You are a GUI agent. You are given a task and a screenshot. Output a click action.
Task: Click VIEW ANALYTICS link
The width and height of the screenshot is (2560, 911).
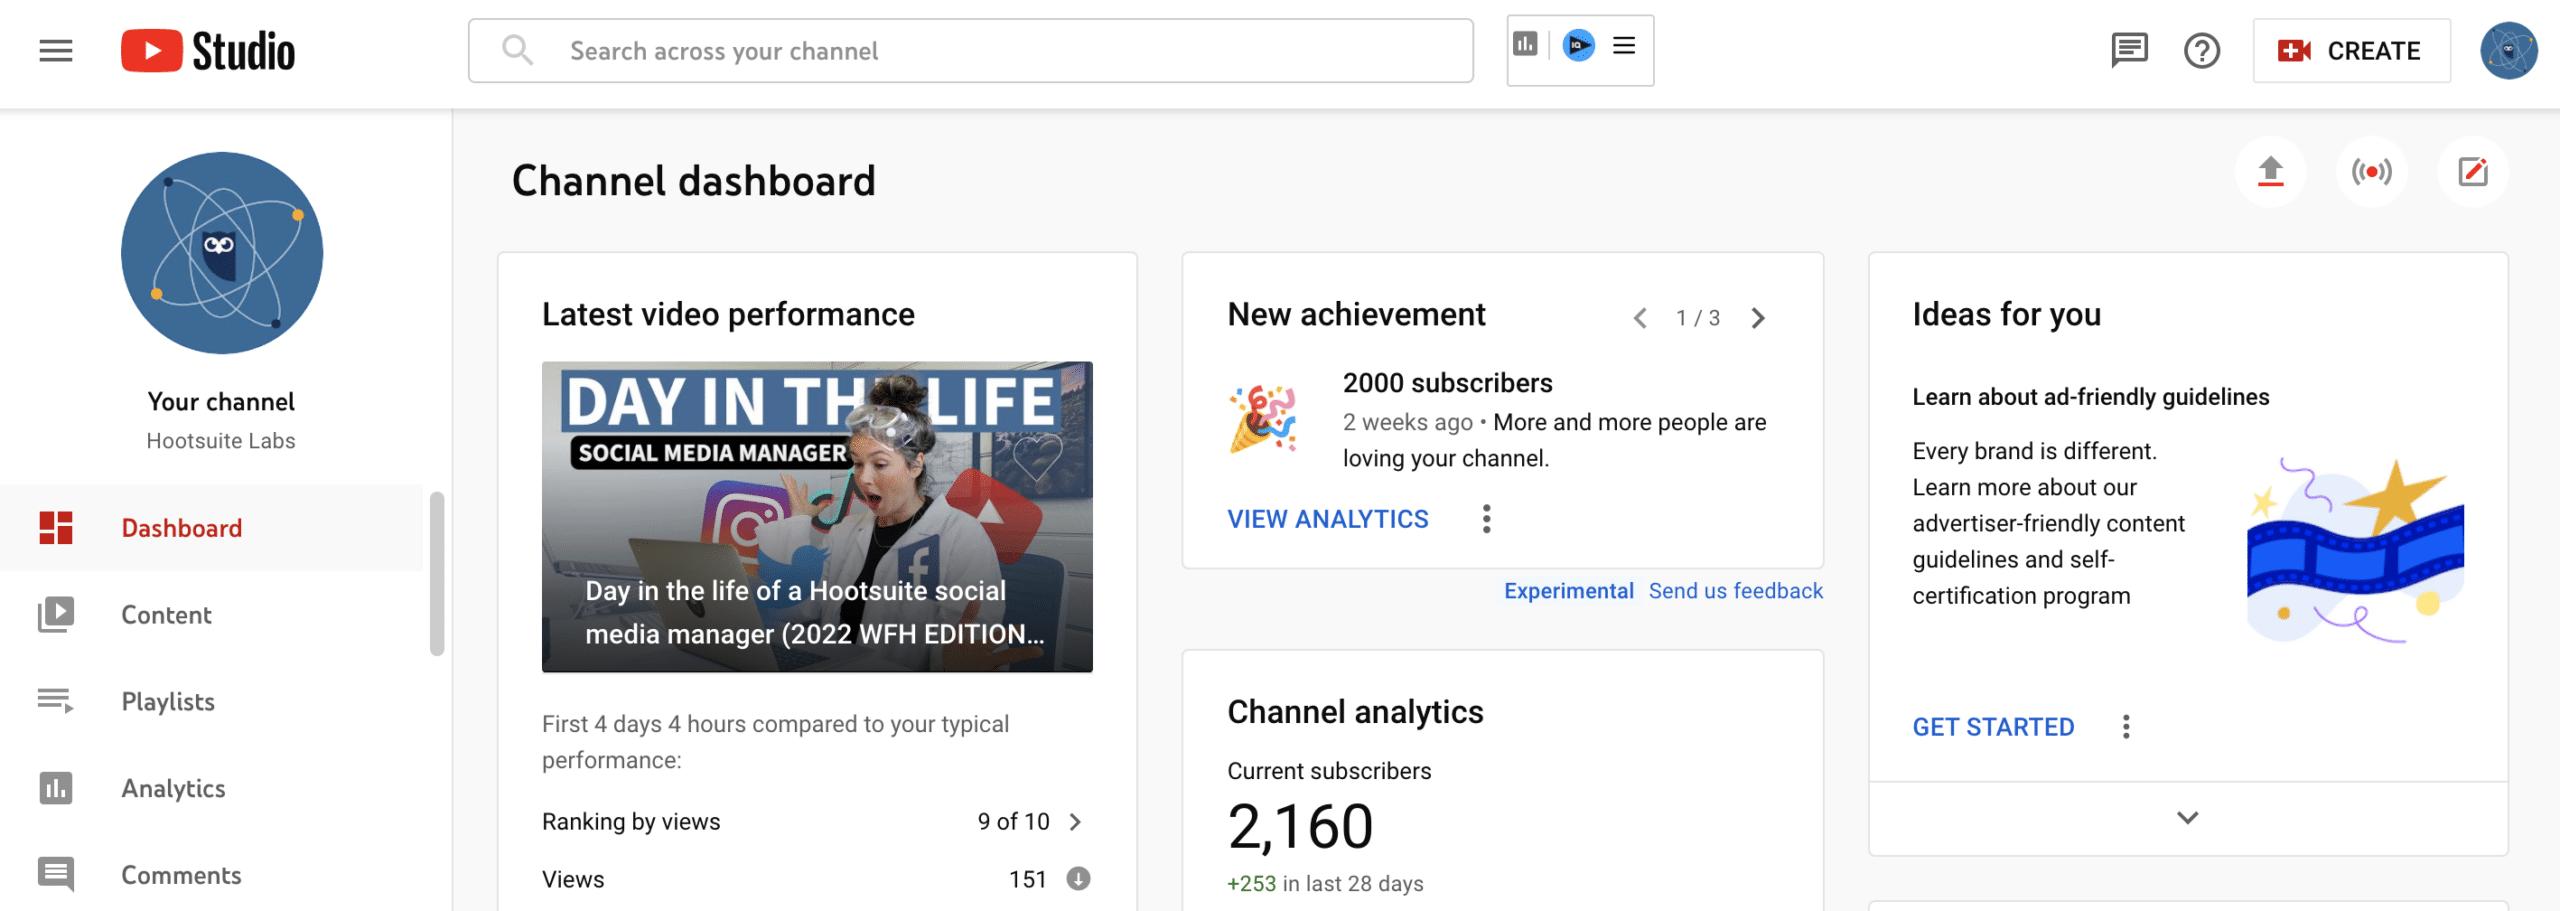(x=1328, y=519)
